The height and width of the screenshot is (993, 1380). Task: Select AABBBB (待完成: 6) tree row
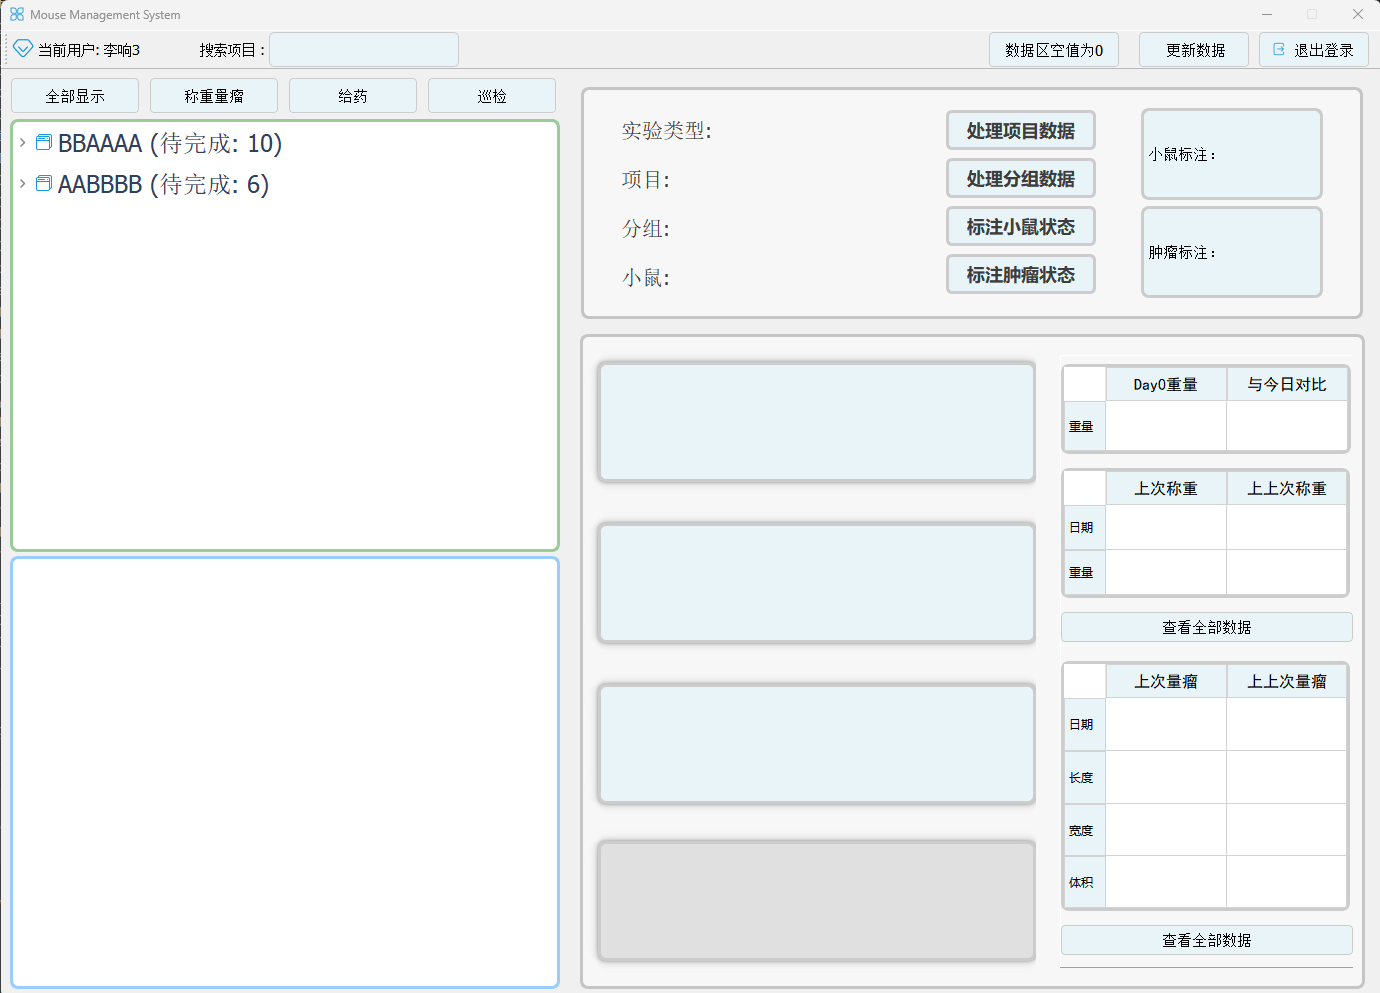point(285,184)
